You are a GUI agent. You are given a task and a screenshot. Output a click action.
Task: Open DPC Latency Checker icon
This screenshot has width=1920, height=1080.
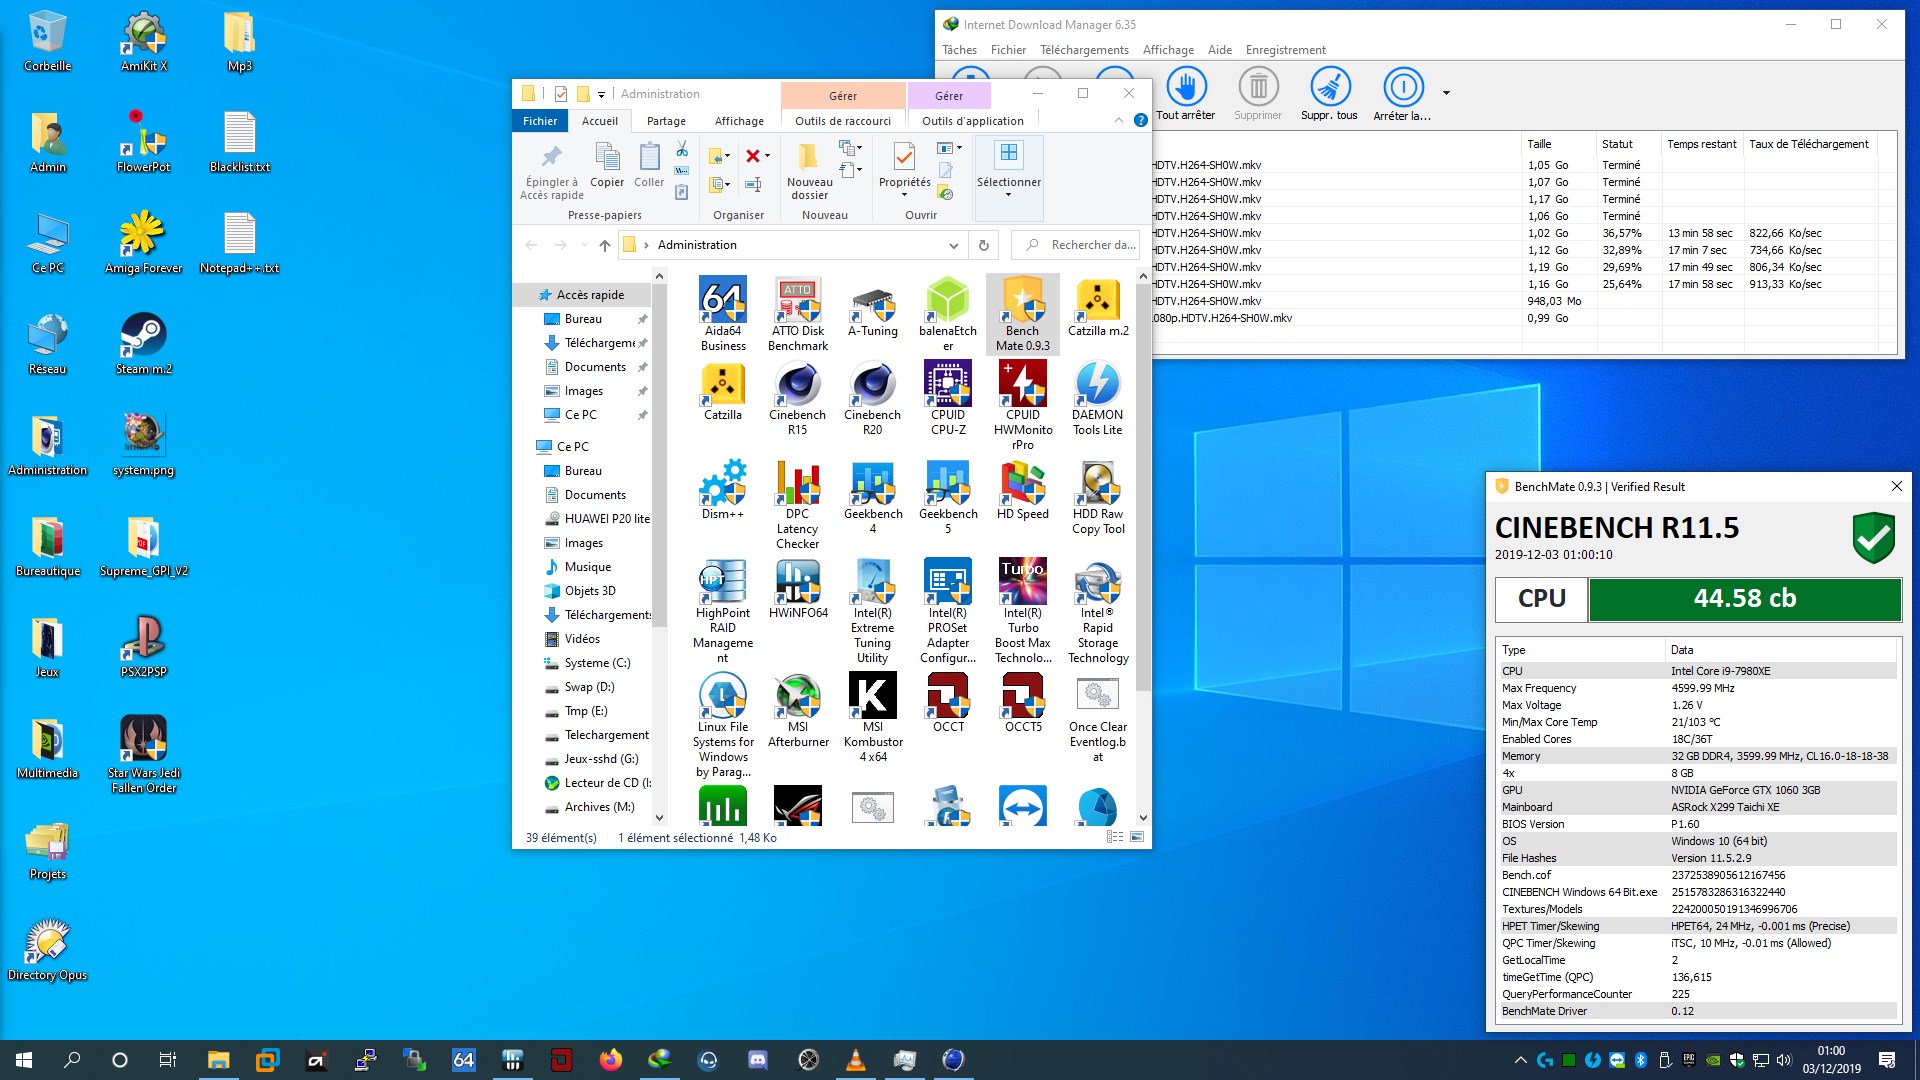coord(798,505)
